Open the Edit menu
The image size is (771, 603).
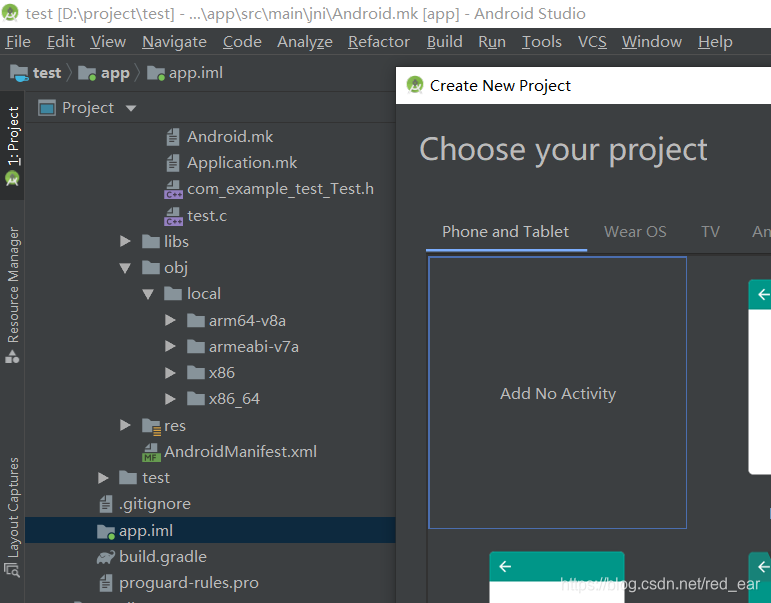pyautogui.click(x=60, y=42)
